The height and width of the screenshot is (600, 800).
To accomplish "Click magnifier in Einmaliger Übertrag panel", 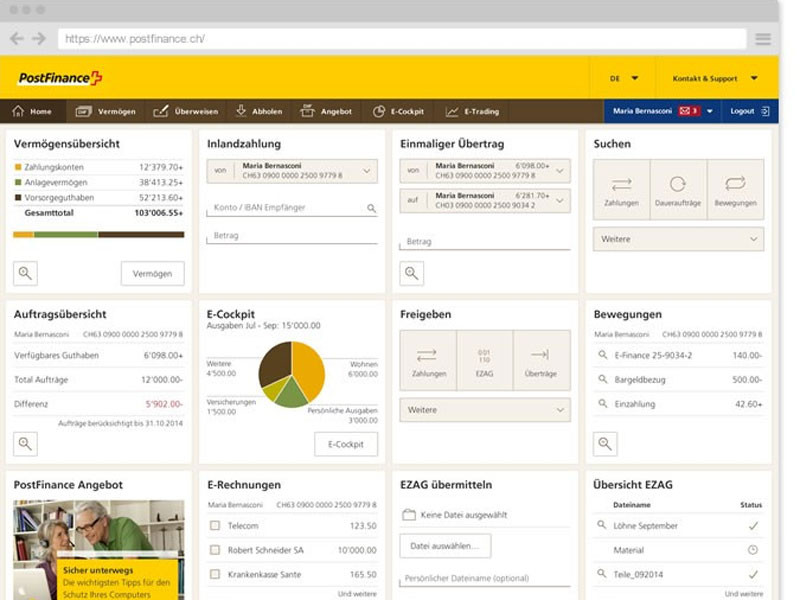I will (x=412, y=273).
